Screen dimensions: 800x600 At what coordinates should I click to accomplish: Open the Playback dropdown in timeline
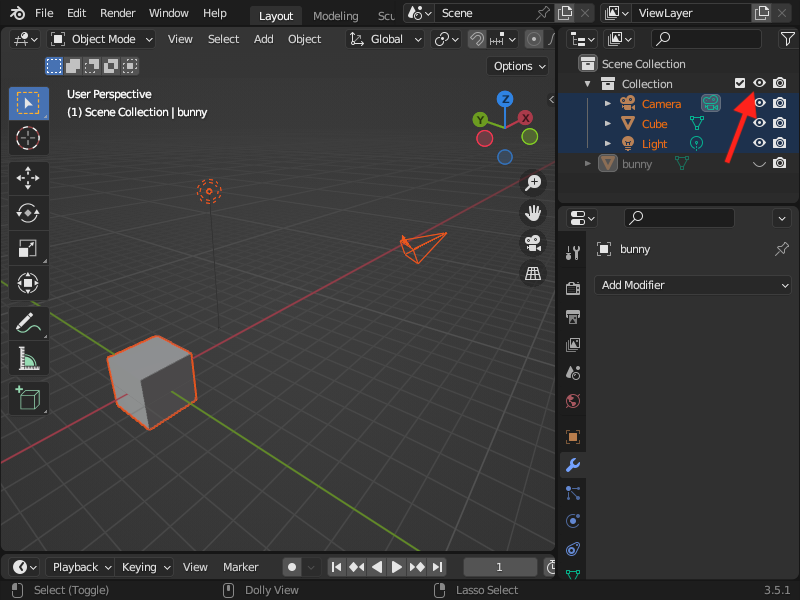pyautogui.click(x=80, y=567)
